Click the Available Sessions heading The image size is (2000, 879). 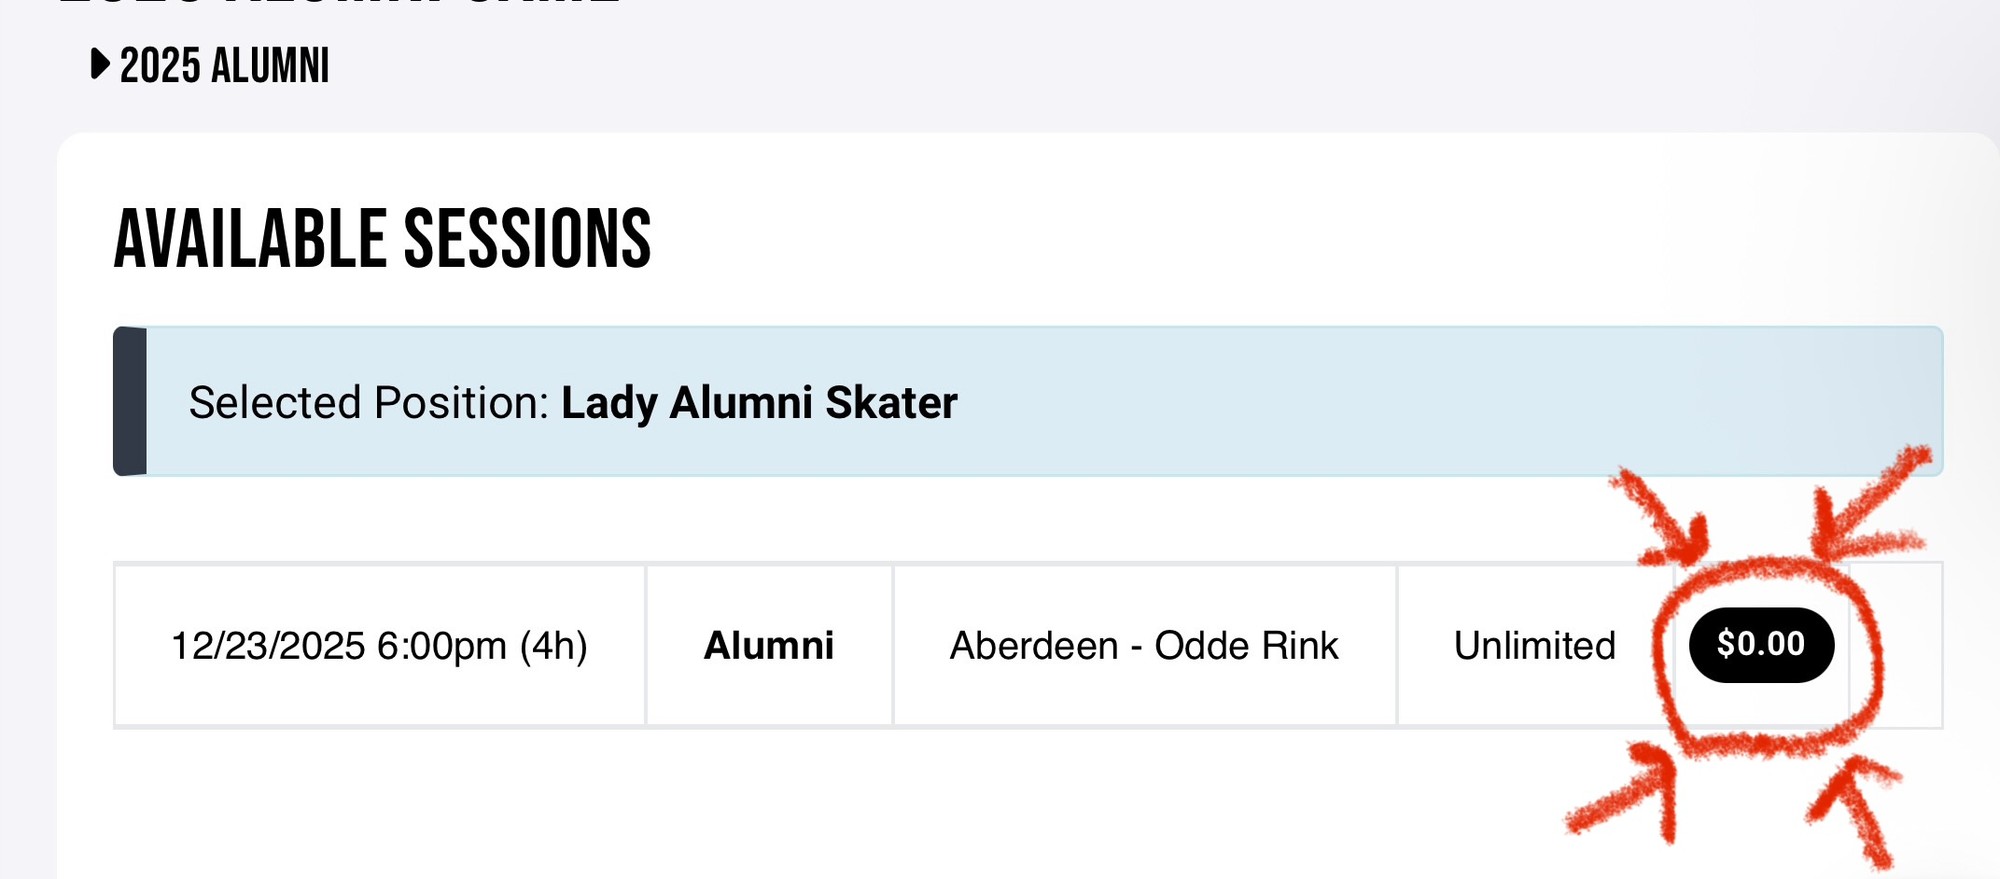382,240
